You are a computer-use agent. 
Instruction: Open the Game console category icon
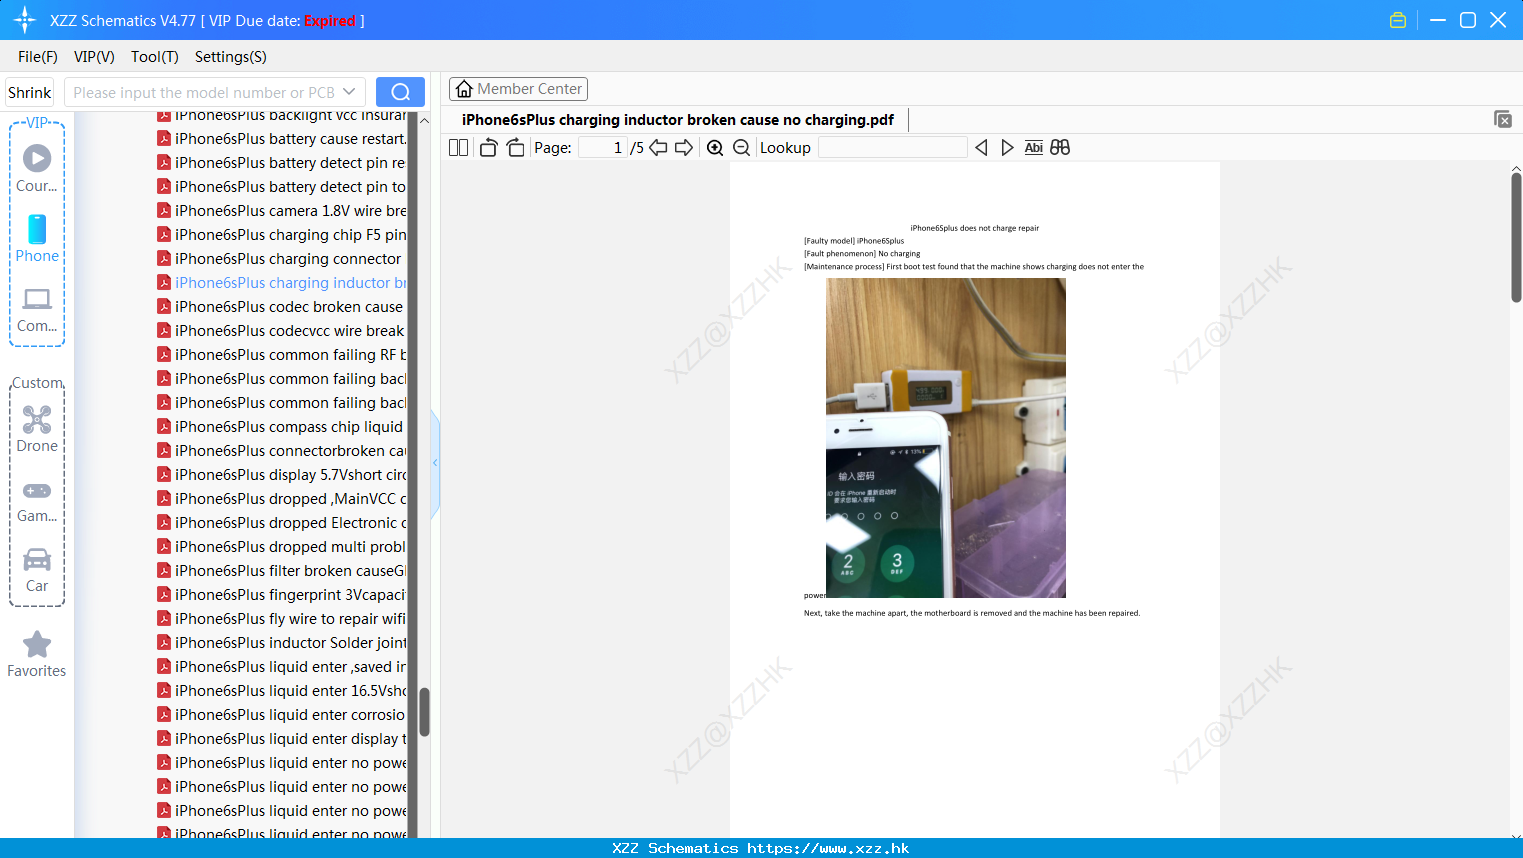point(37,490)
